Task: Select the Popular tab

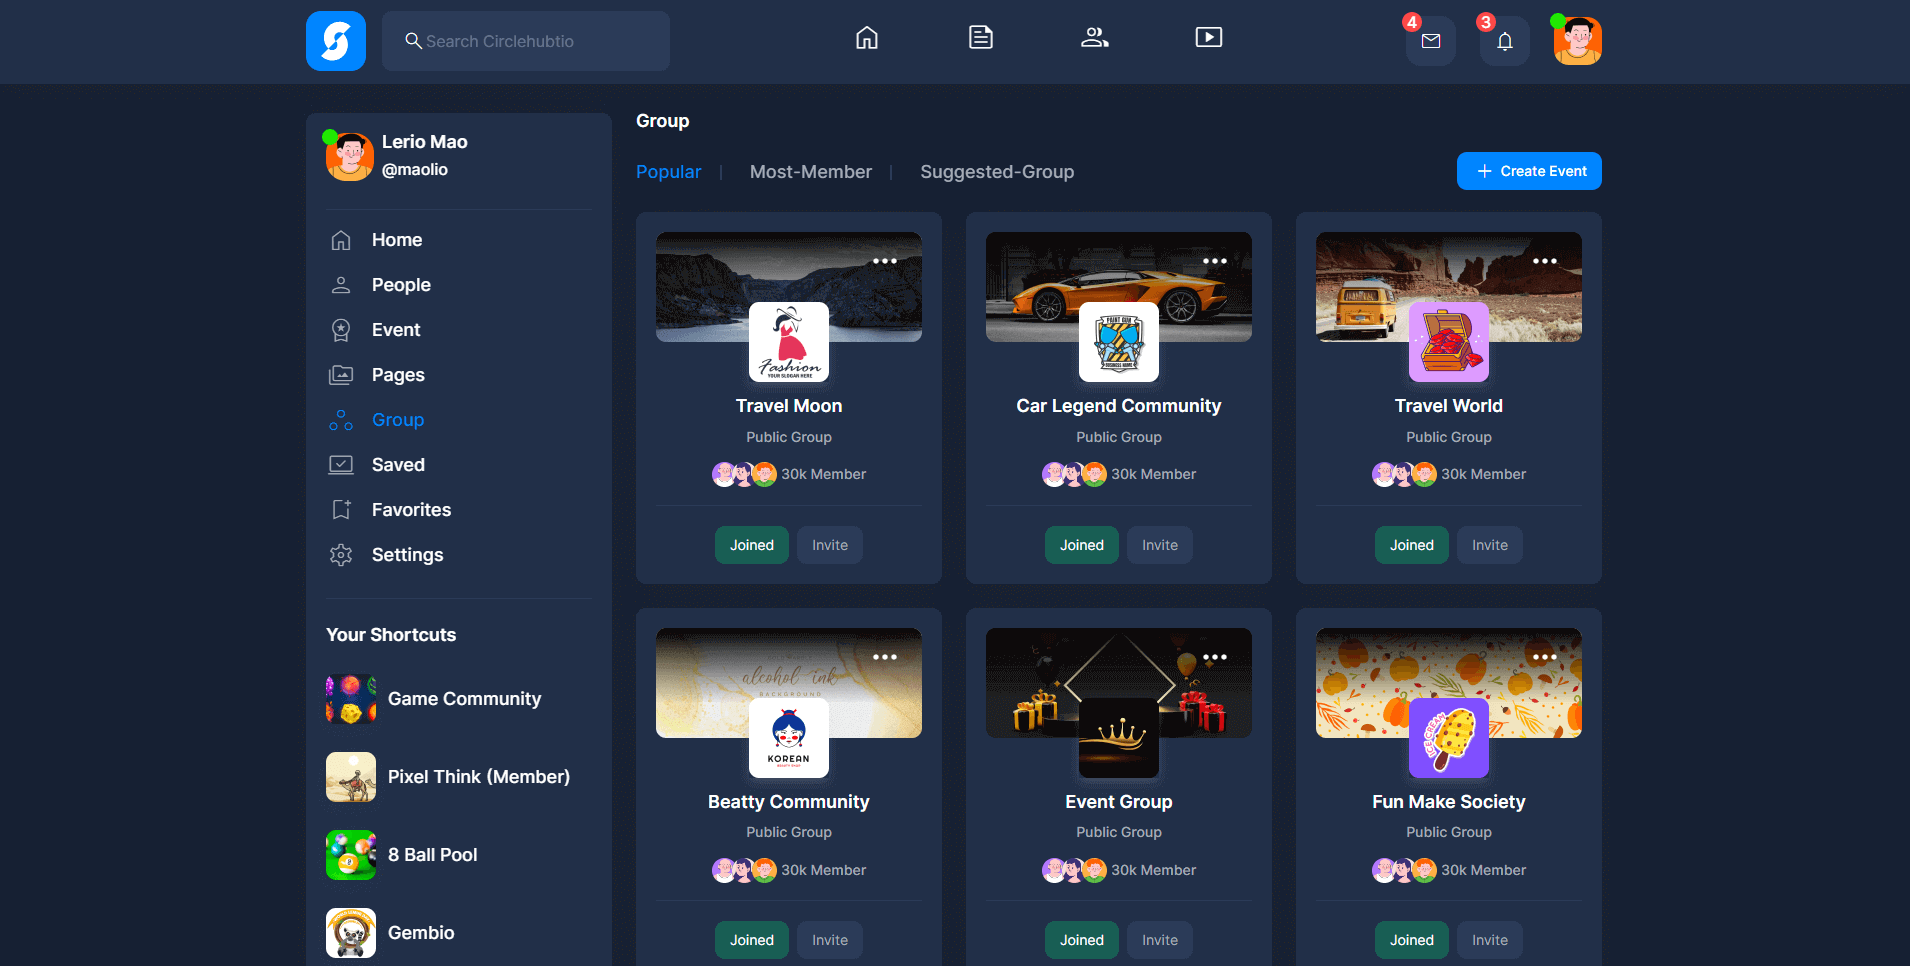Action: (668, 172)
